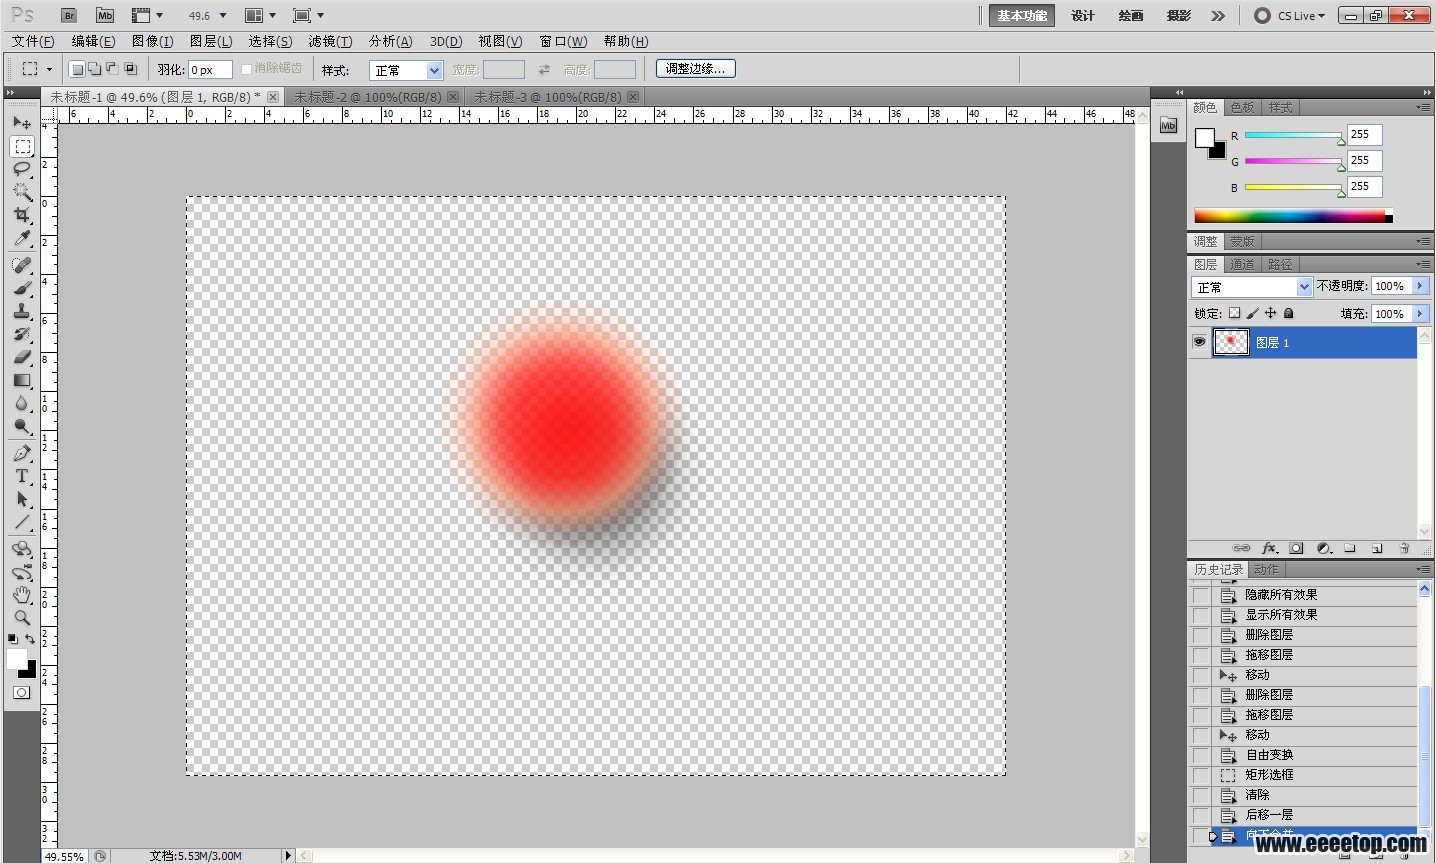Delete layer using the trash icon
1436x863 pixels.
[x=1404, y=548]
